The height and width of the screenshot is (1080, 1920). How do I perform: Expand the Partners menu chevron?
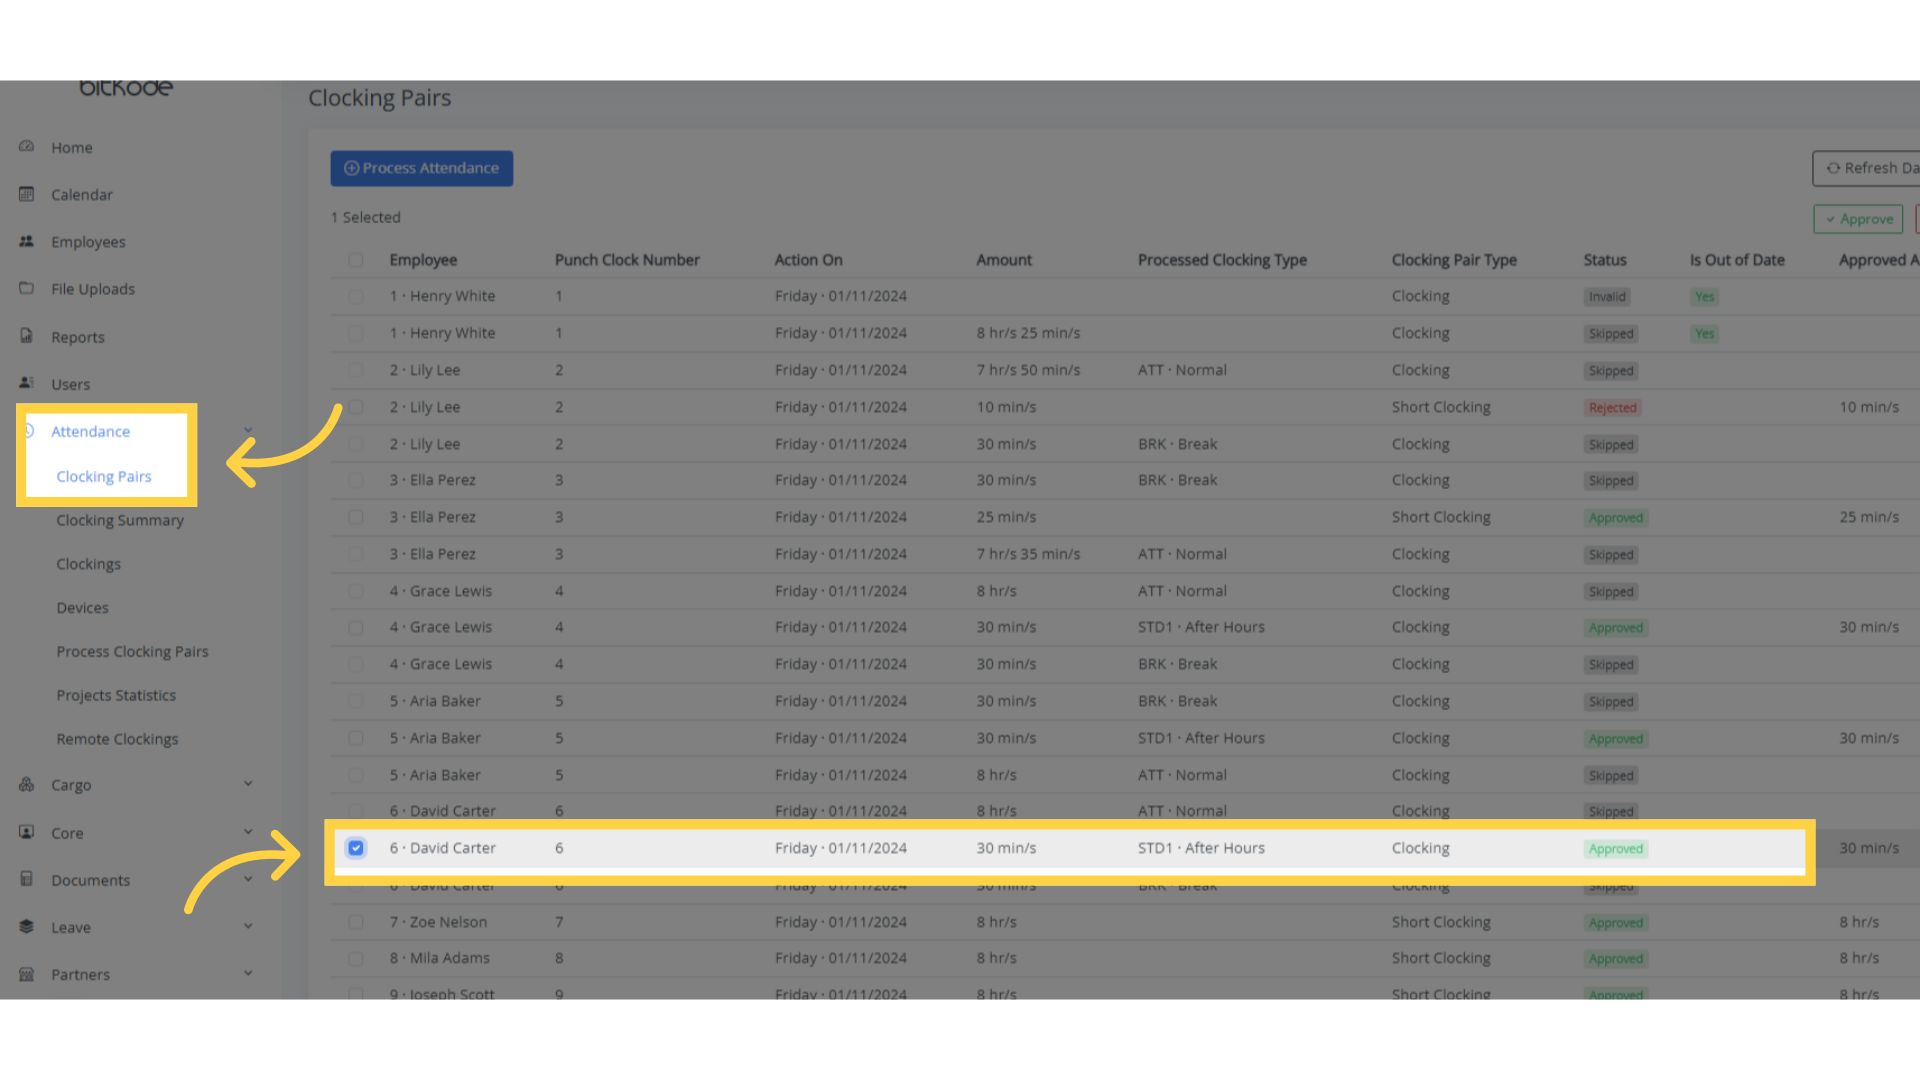click(x=248, y=973)
